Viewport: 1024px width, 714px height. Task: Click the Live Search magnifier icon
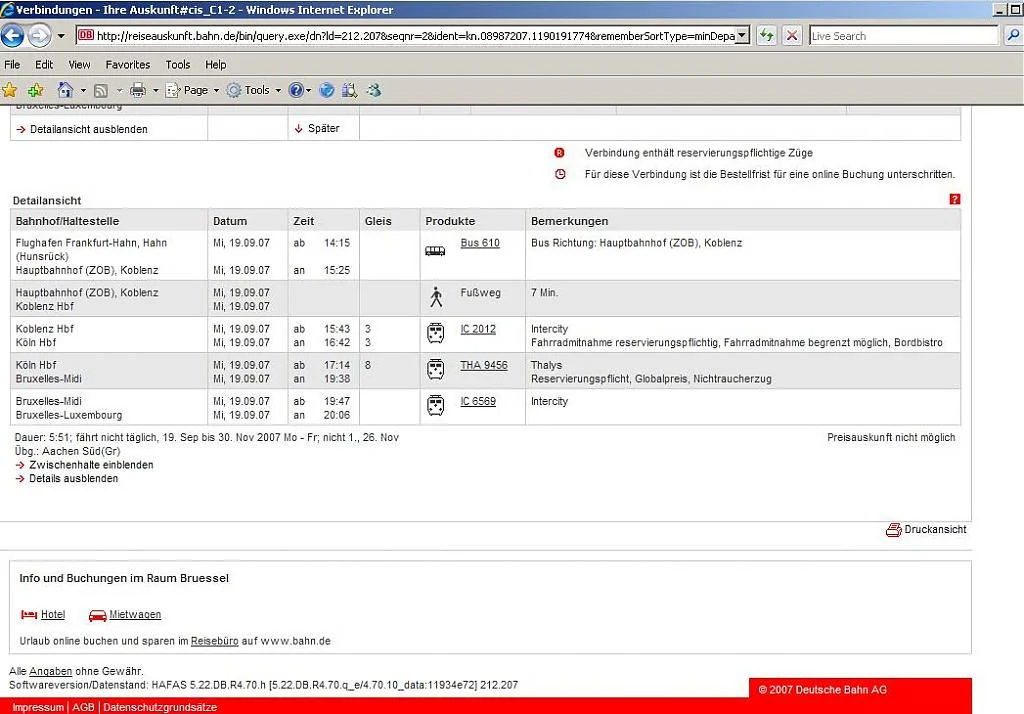pyautogui.click(x=1011, y=36)
